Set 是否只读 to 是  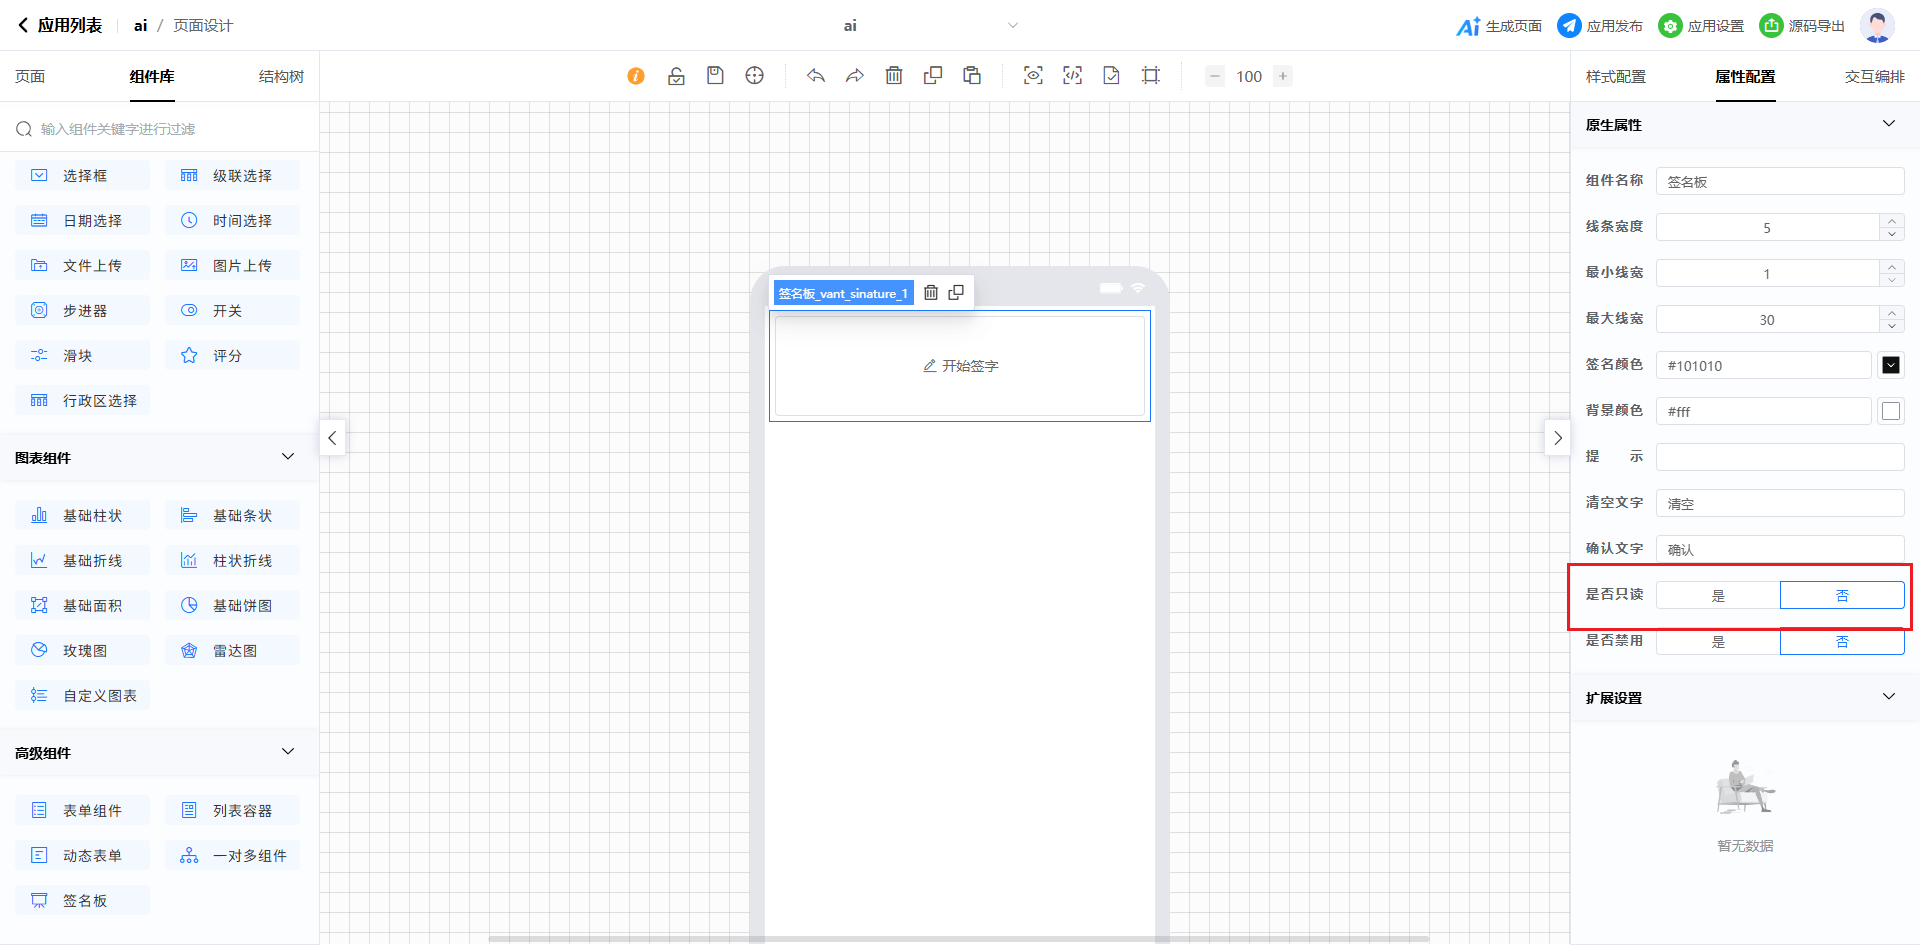tap(1718, 595)
